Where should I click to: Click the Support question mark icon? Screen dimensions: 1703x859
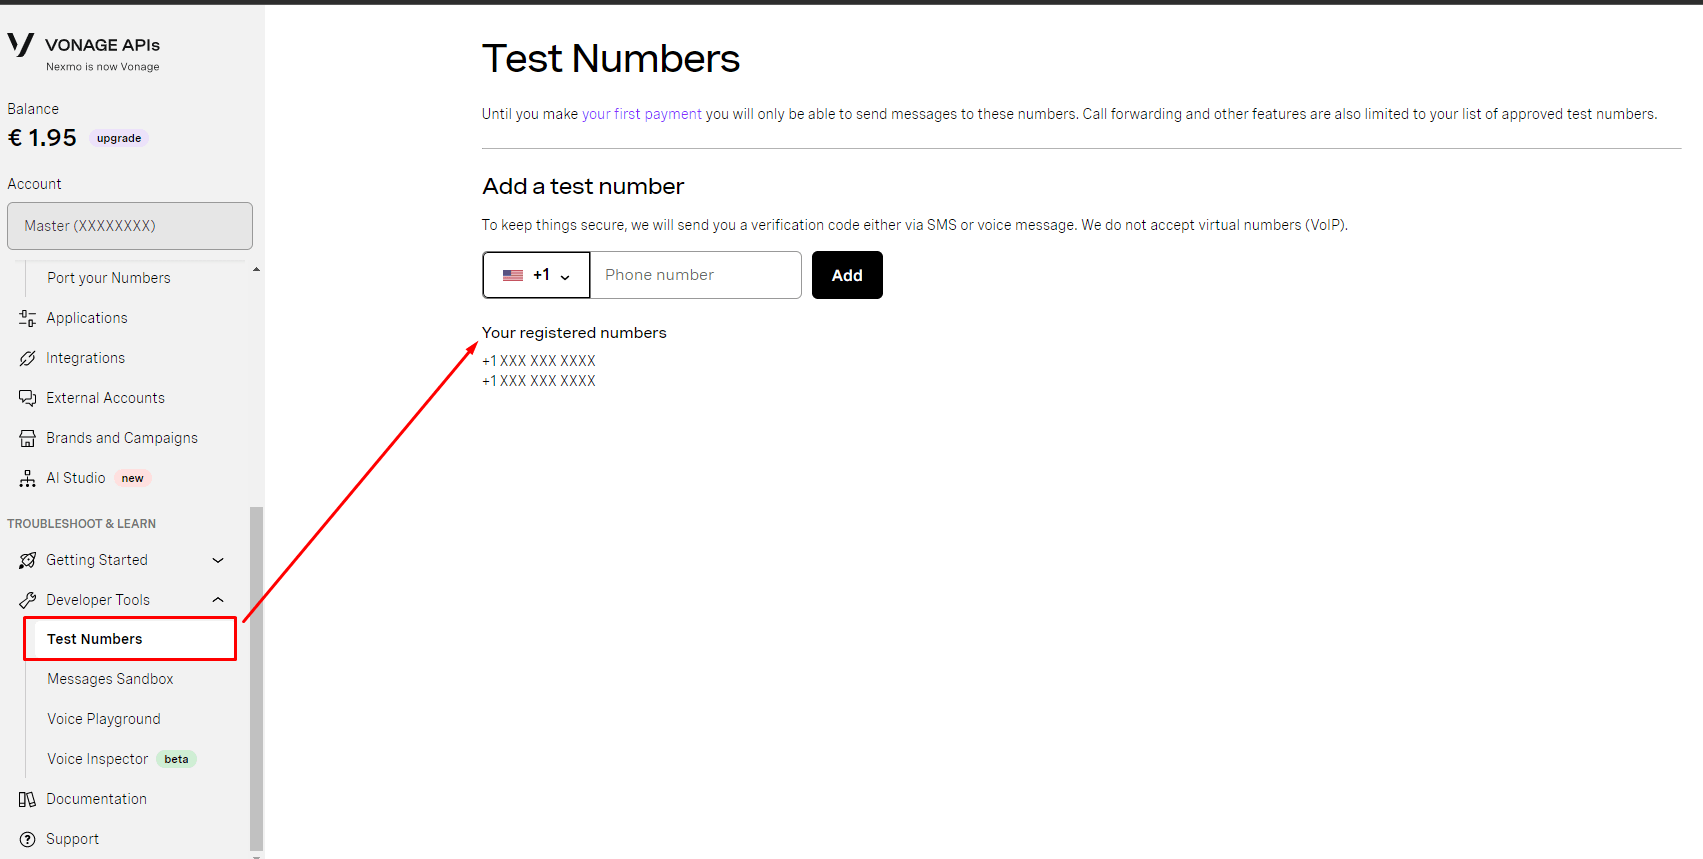coord(27,838)
